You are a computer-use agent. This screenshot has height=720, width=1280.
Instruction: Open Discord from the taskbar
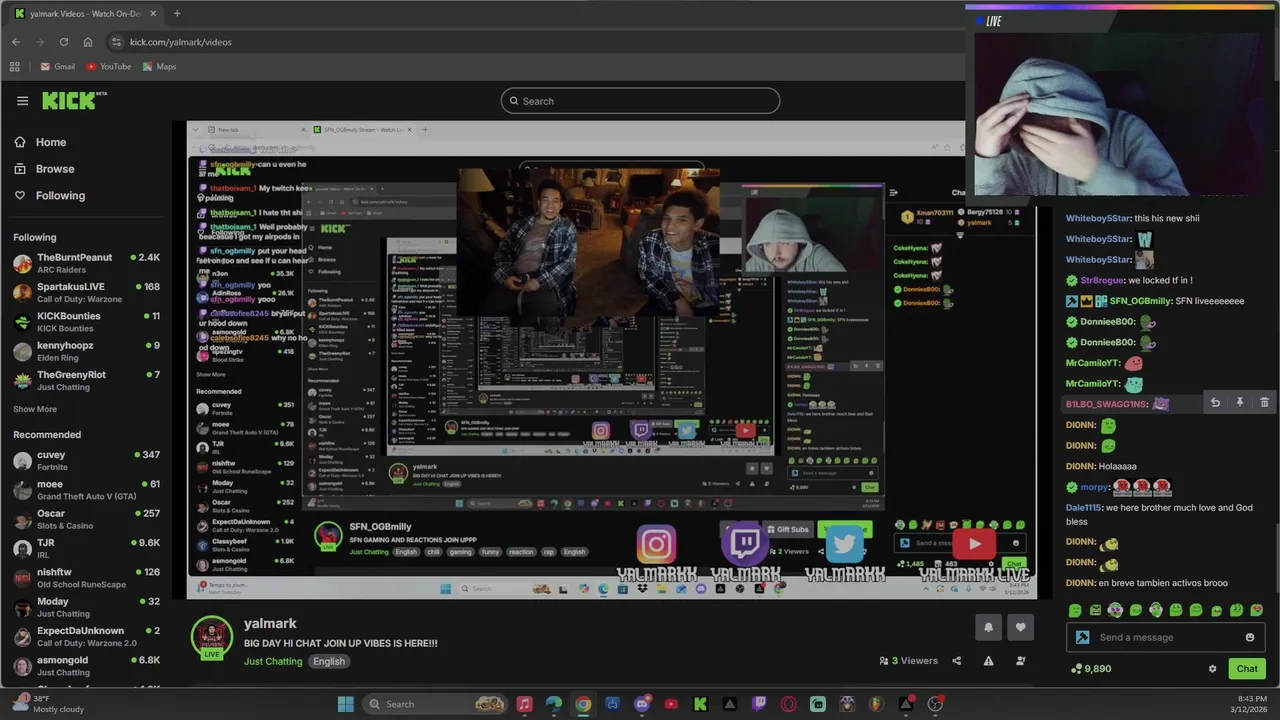642,704
